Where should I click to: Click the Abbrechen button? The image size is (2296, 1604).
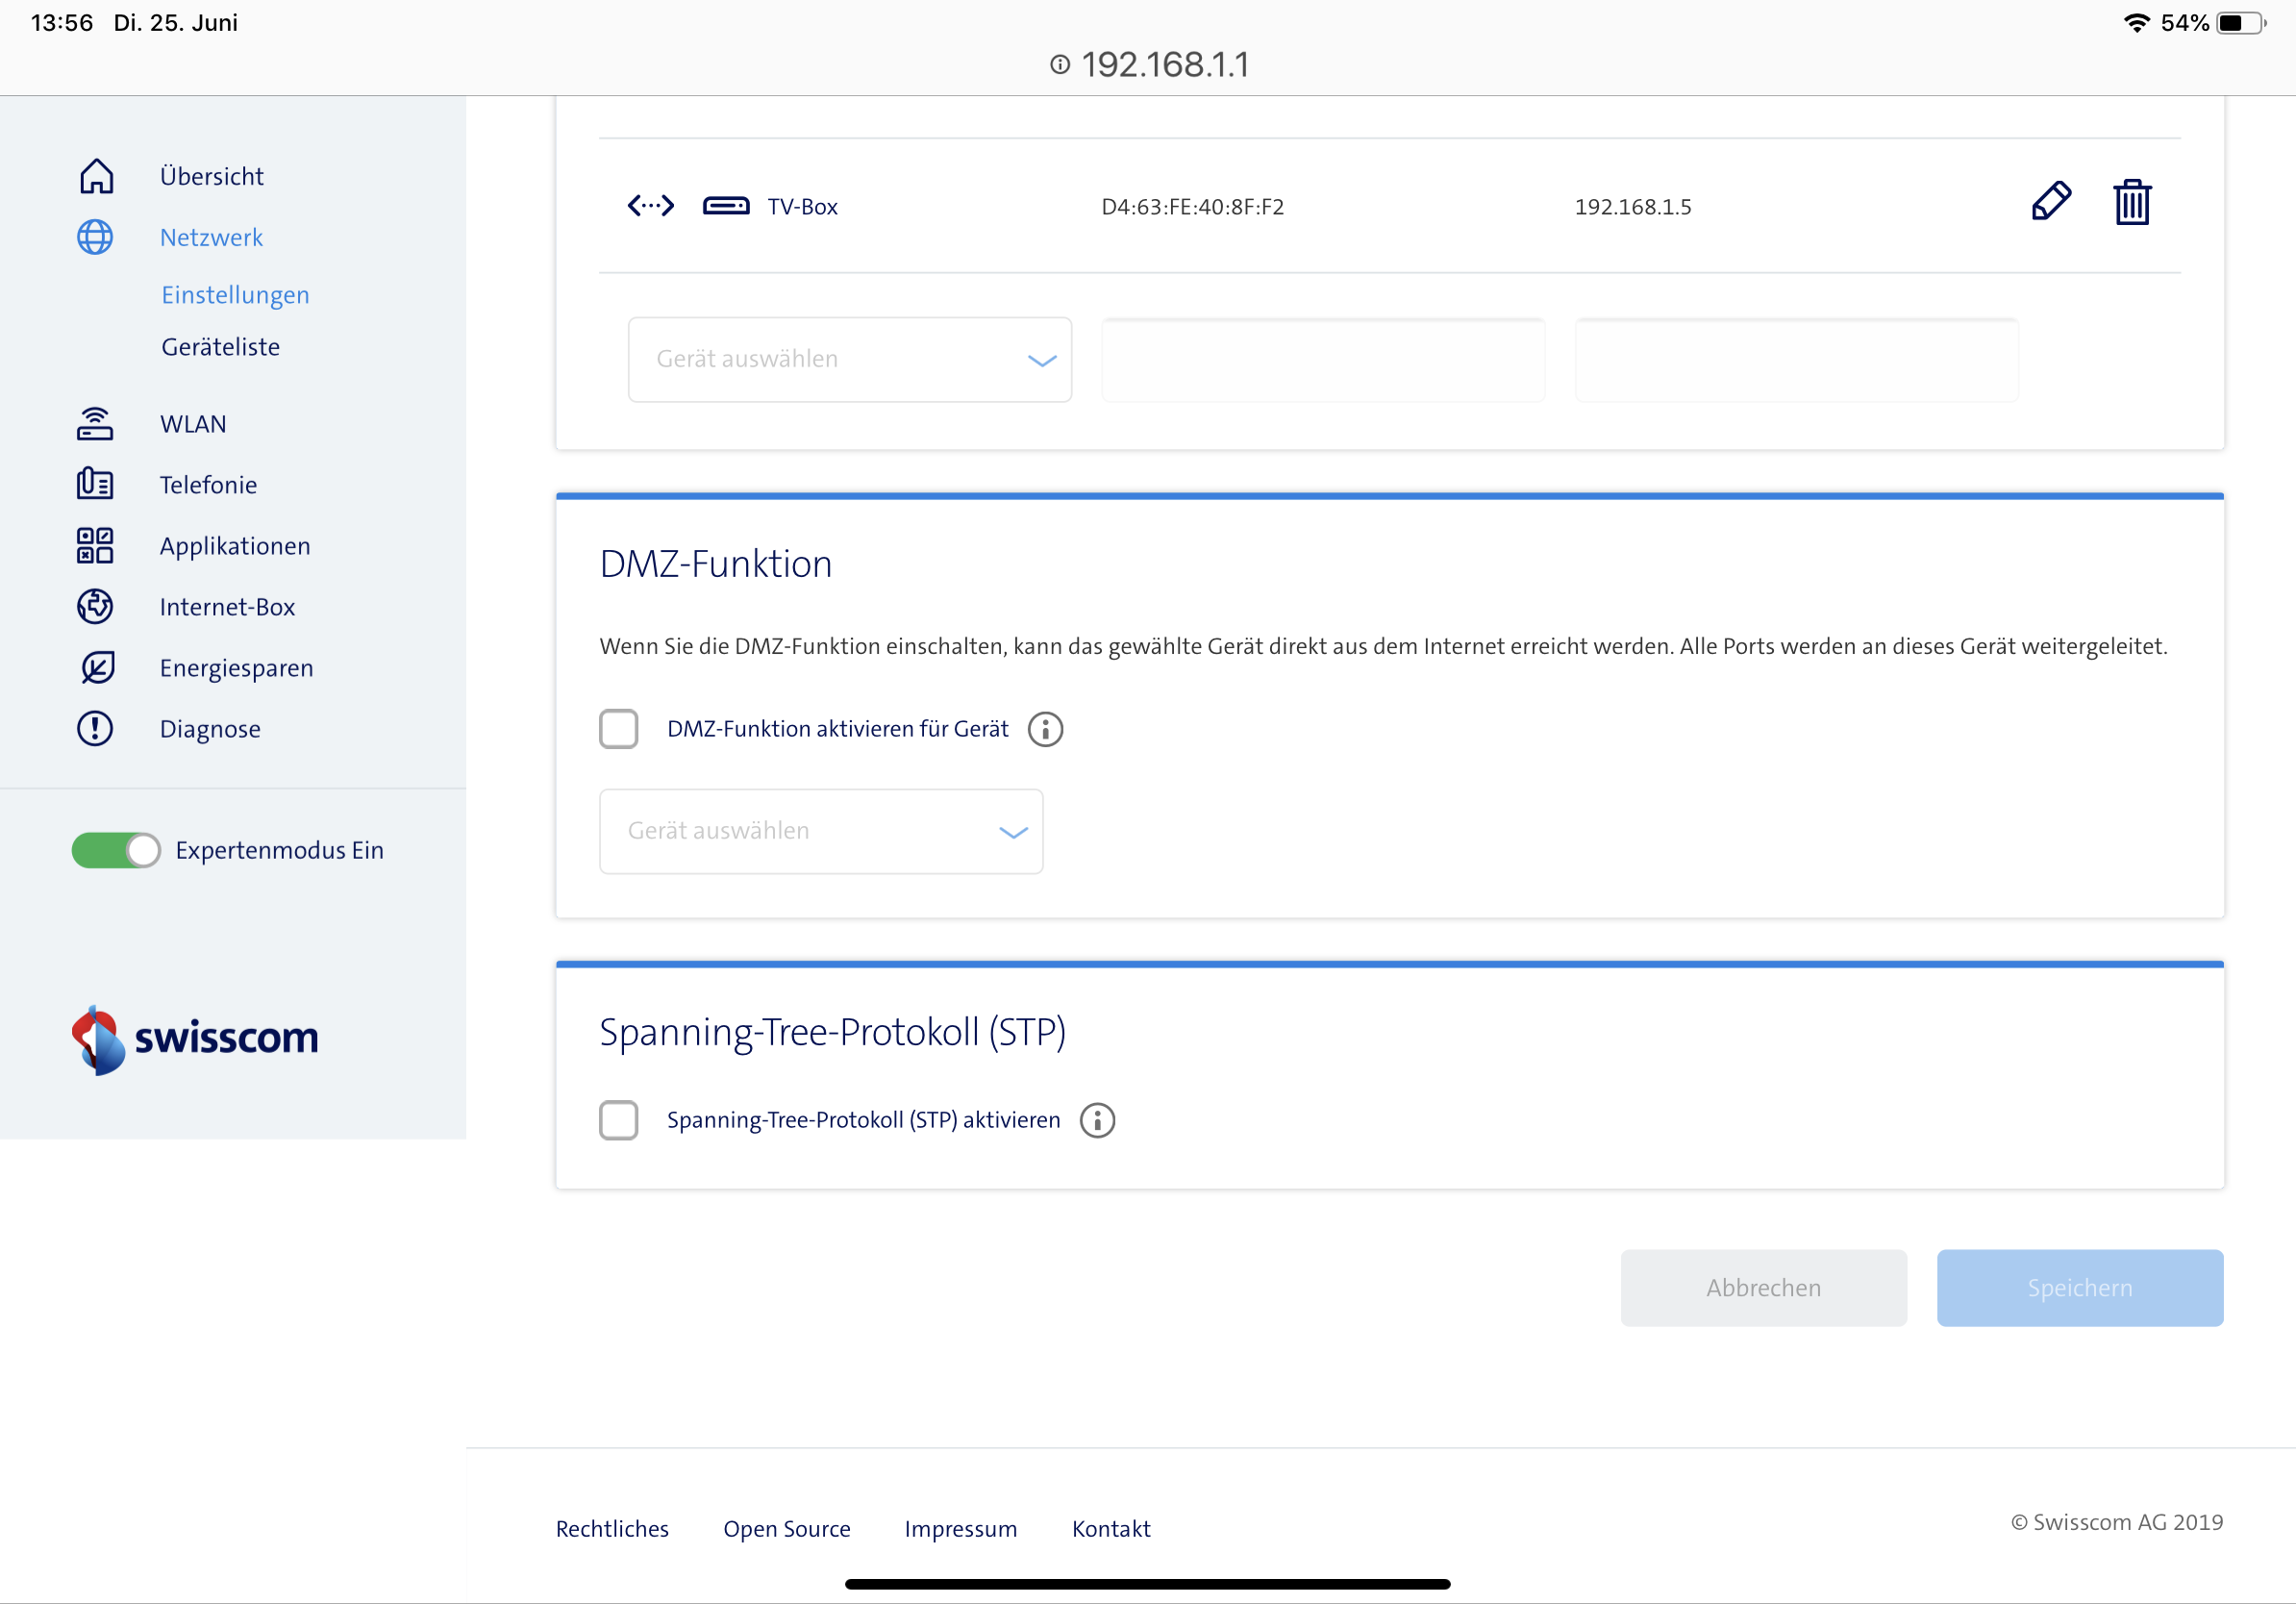pyautogui.click(x=1763, y=1288)
